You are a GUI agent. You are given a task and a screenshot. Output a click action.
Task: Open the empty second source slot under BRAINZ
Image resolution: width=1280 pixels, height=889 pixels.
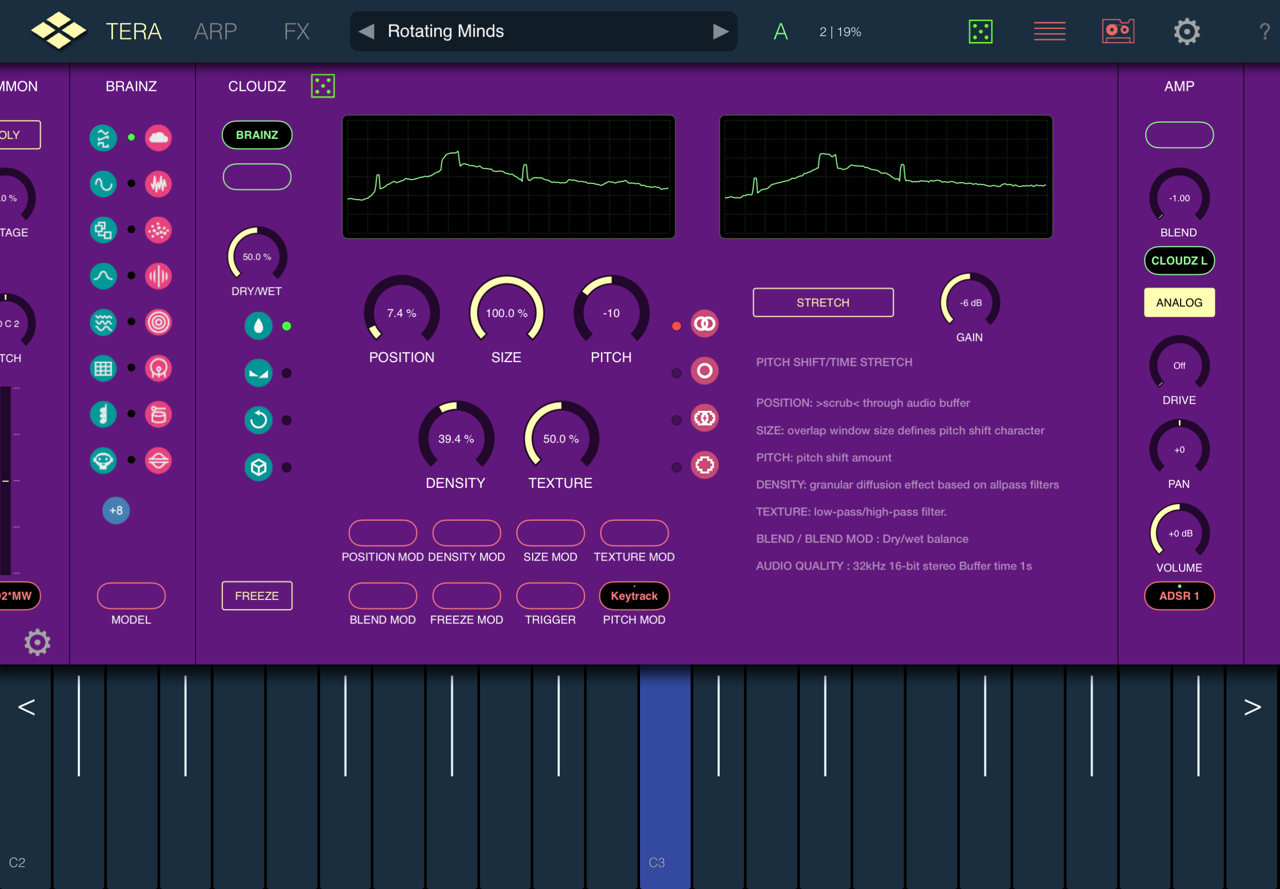[x=257, y=177]
